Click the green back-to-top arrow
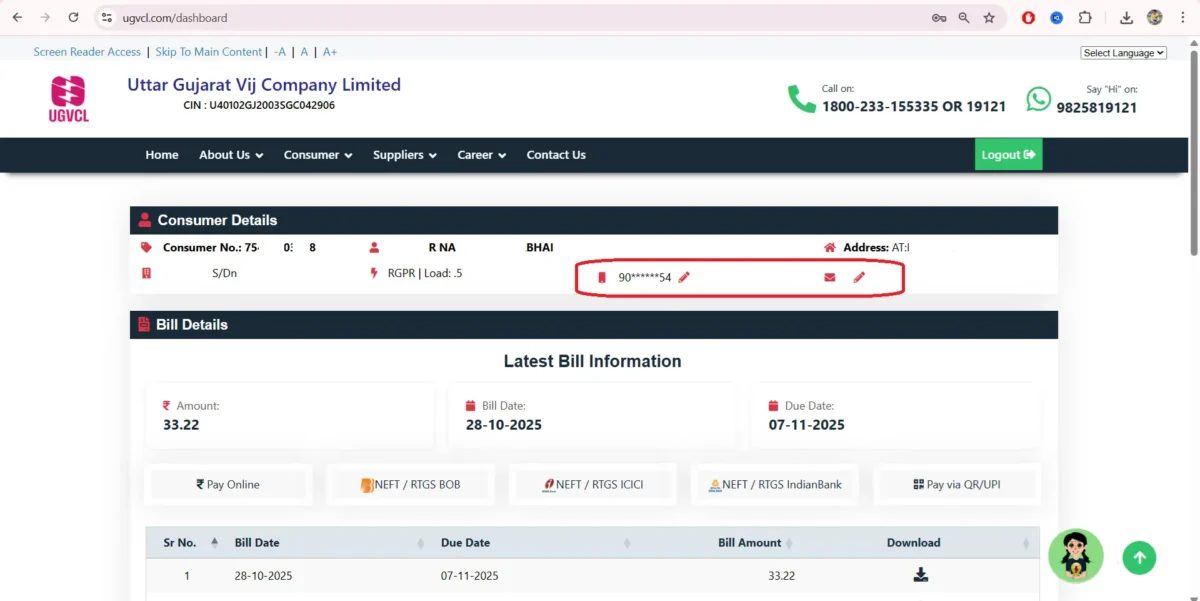 point(1139,557)
